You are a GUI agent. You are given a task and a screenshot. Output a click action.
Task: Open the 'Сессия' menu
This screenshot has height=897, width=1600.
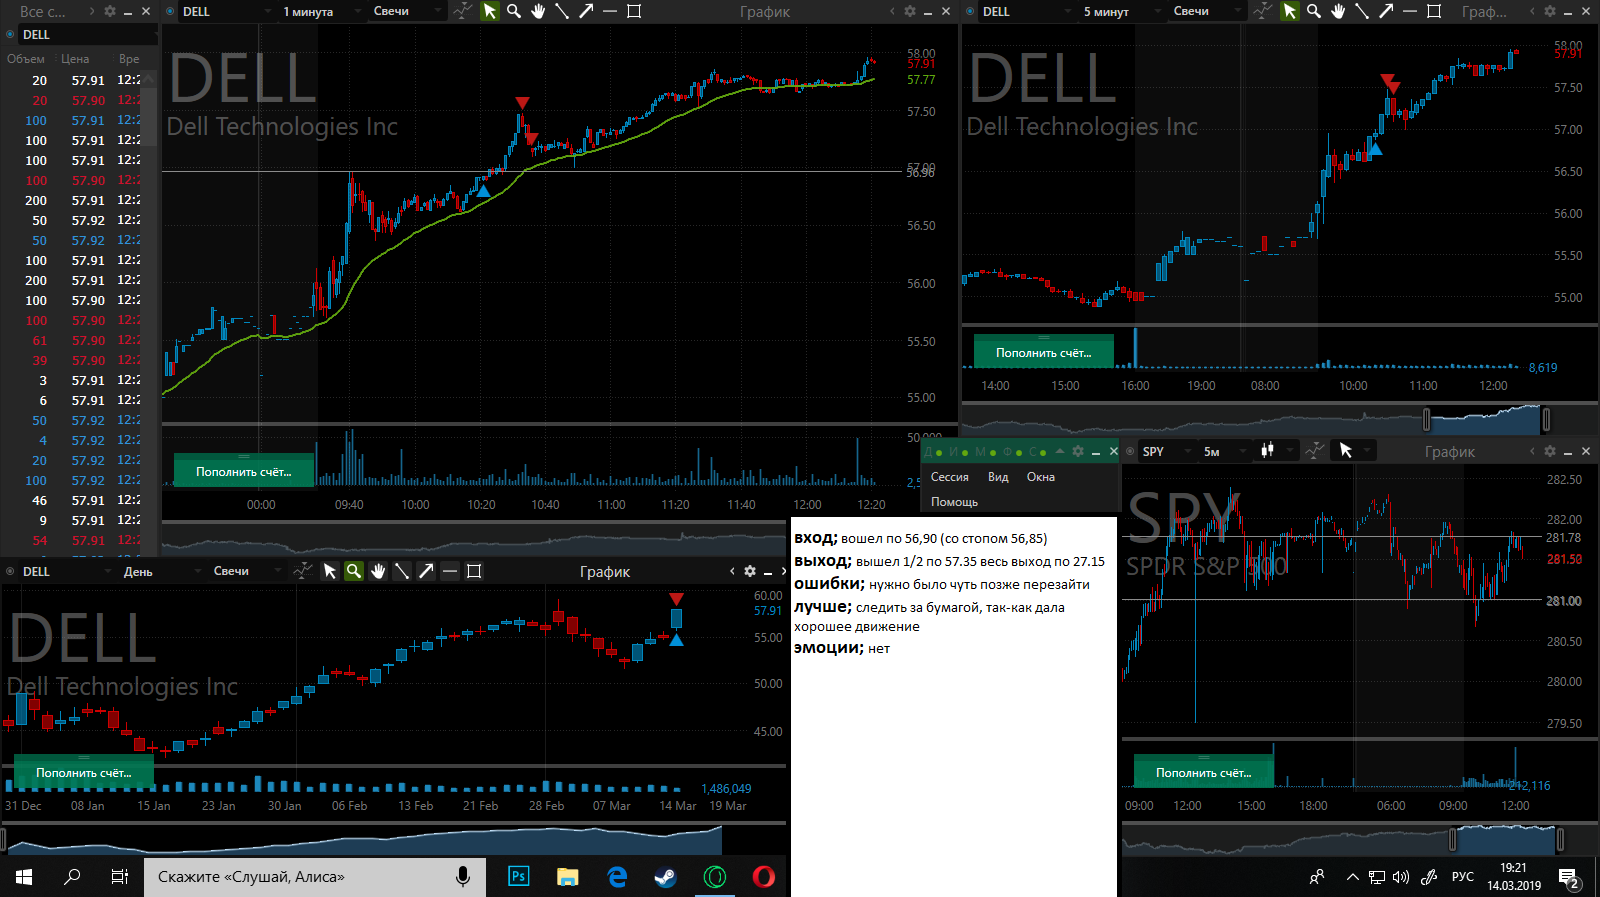(950, 477)
